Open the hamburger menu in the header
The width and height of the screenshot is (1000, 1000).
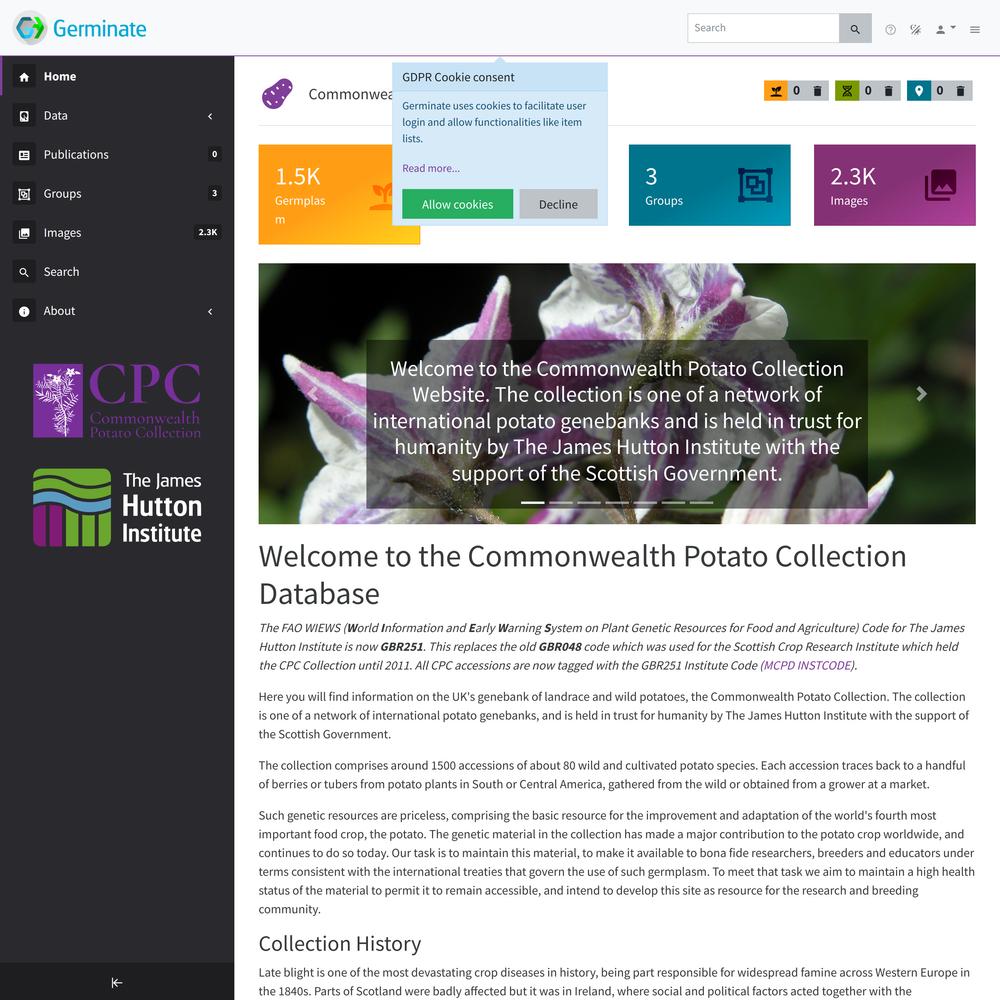(x=974, y=29)
